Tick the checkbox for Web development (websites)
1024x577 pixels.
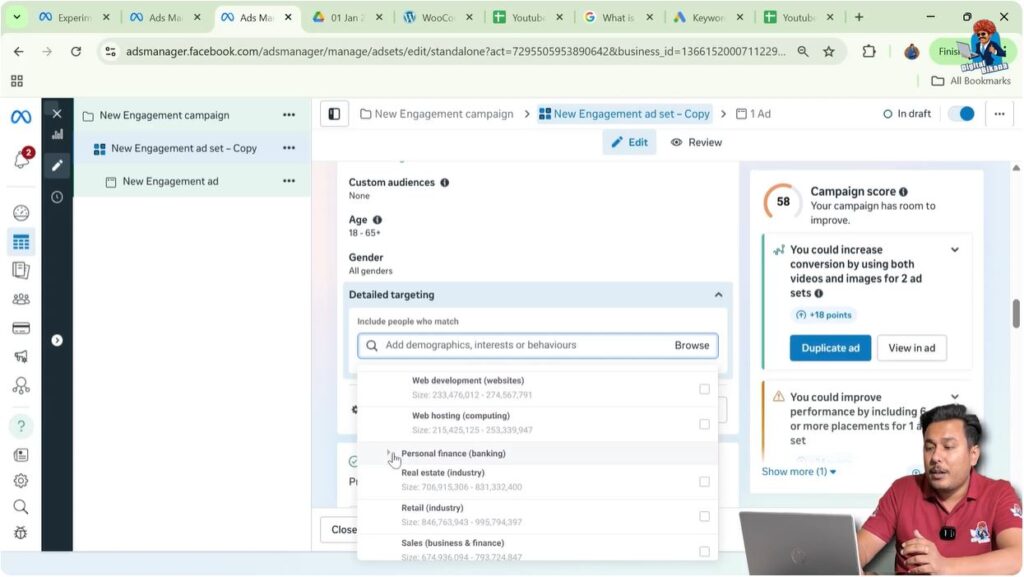click(704, 389)
